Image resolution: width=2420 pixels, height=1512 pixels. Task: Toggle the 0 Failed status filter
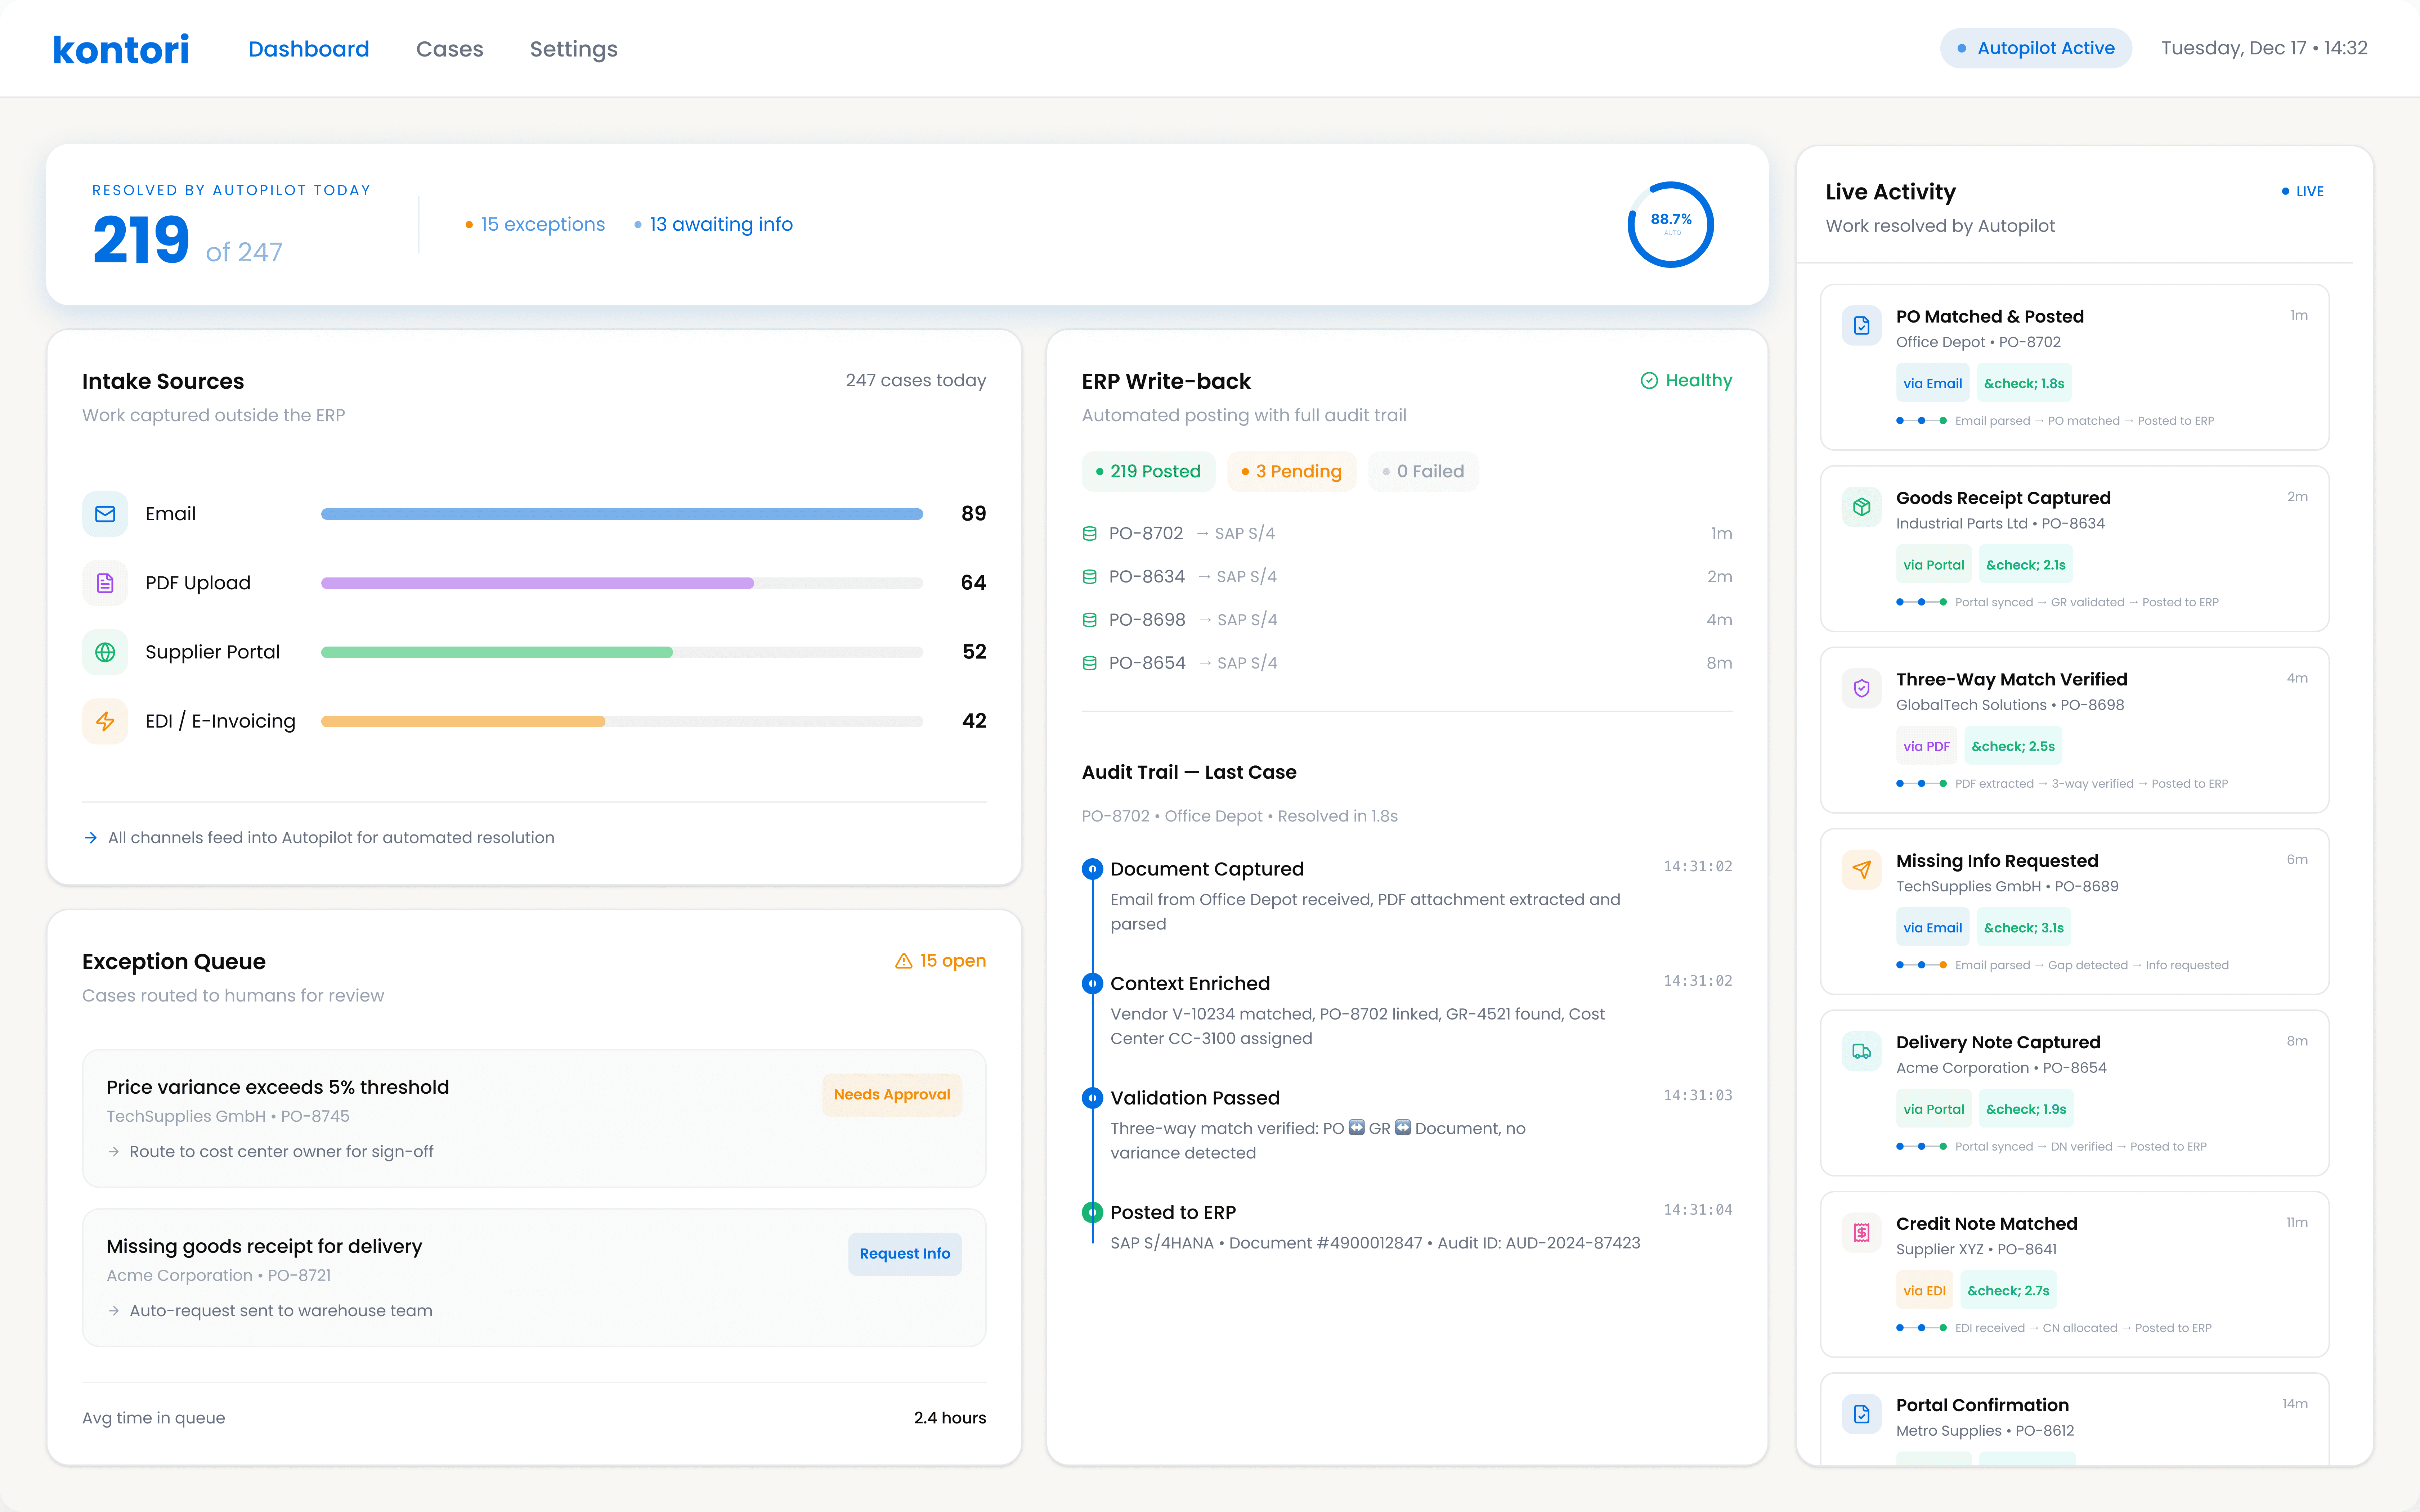(1423, 471)
